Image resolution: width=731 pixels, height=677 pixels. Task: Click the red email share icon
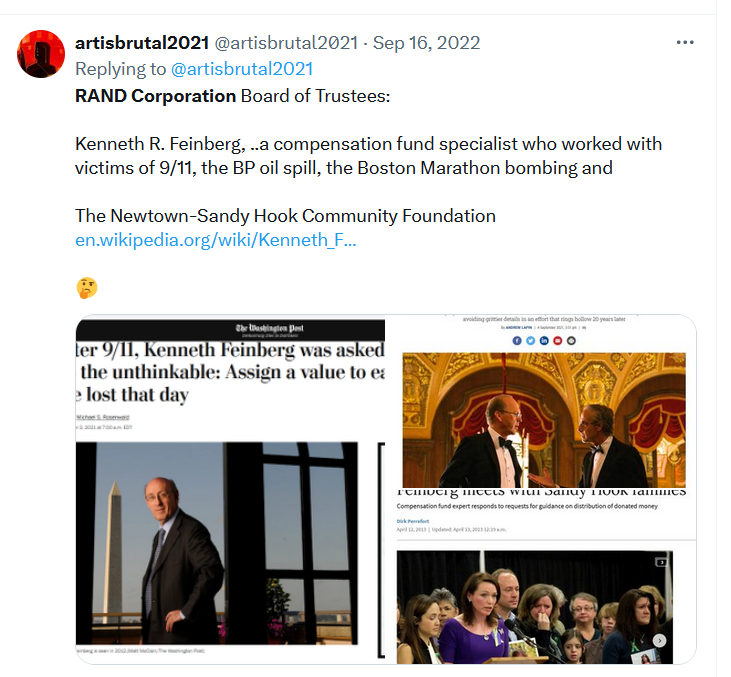[558, 341]
